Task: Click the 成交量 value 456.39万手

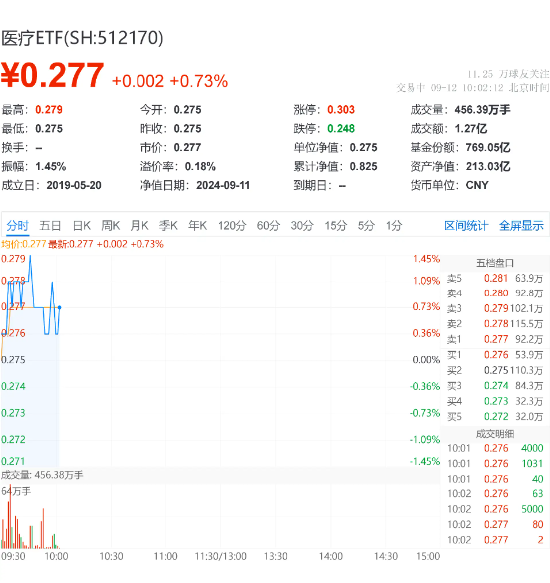Action: [x=482, y=110]
